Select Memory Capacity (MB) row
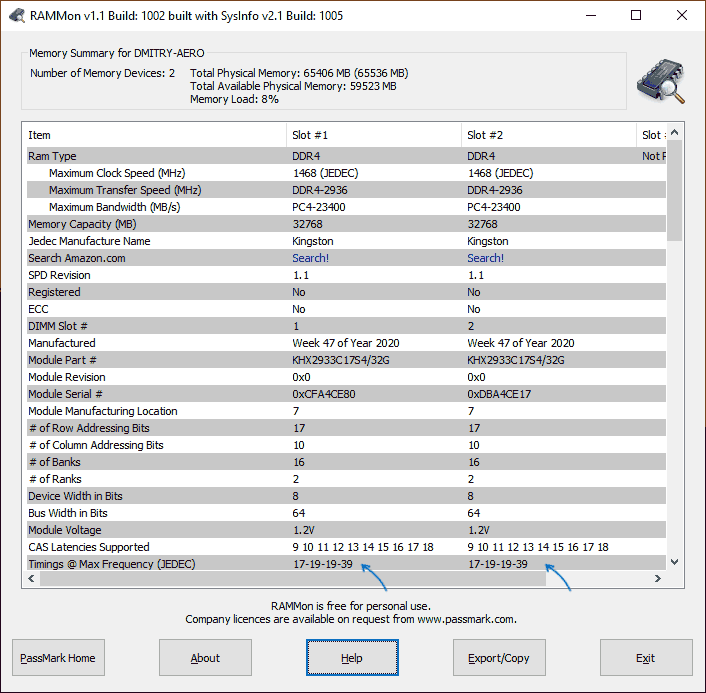The image size is (706, 693). (x=346, y=224)
